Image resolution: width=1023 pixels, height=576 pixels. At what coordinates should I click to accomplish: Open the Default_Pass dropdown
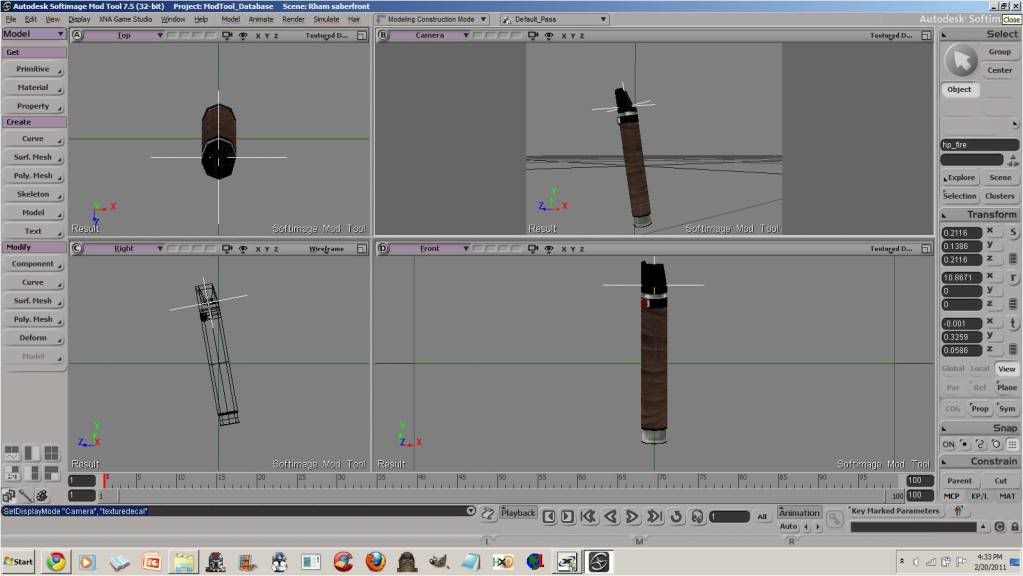pos(555,20)
